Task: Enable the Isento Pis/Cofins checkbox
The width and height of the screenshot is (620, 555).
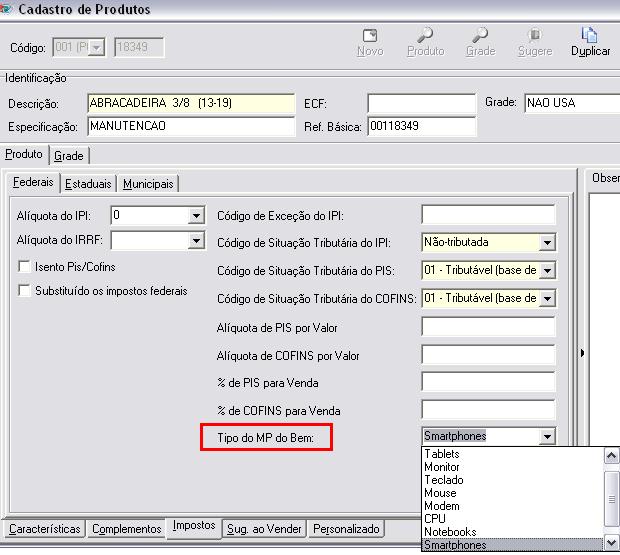Action: coord(25,267)
